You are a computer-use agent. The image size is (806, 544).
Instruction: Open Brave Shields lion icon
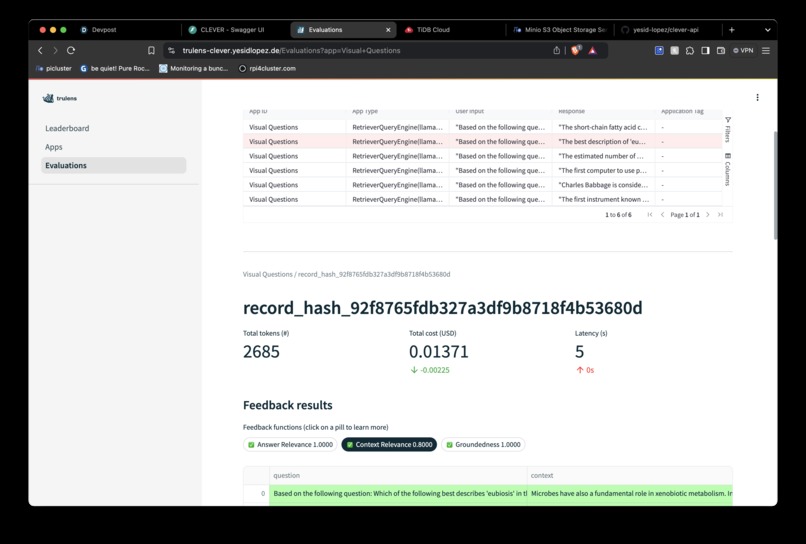(576, 50)
